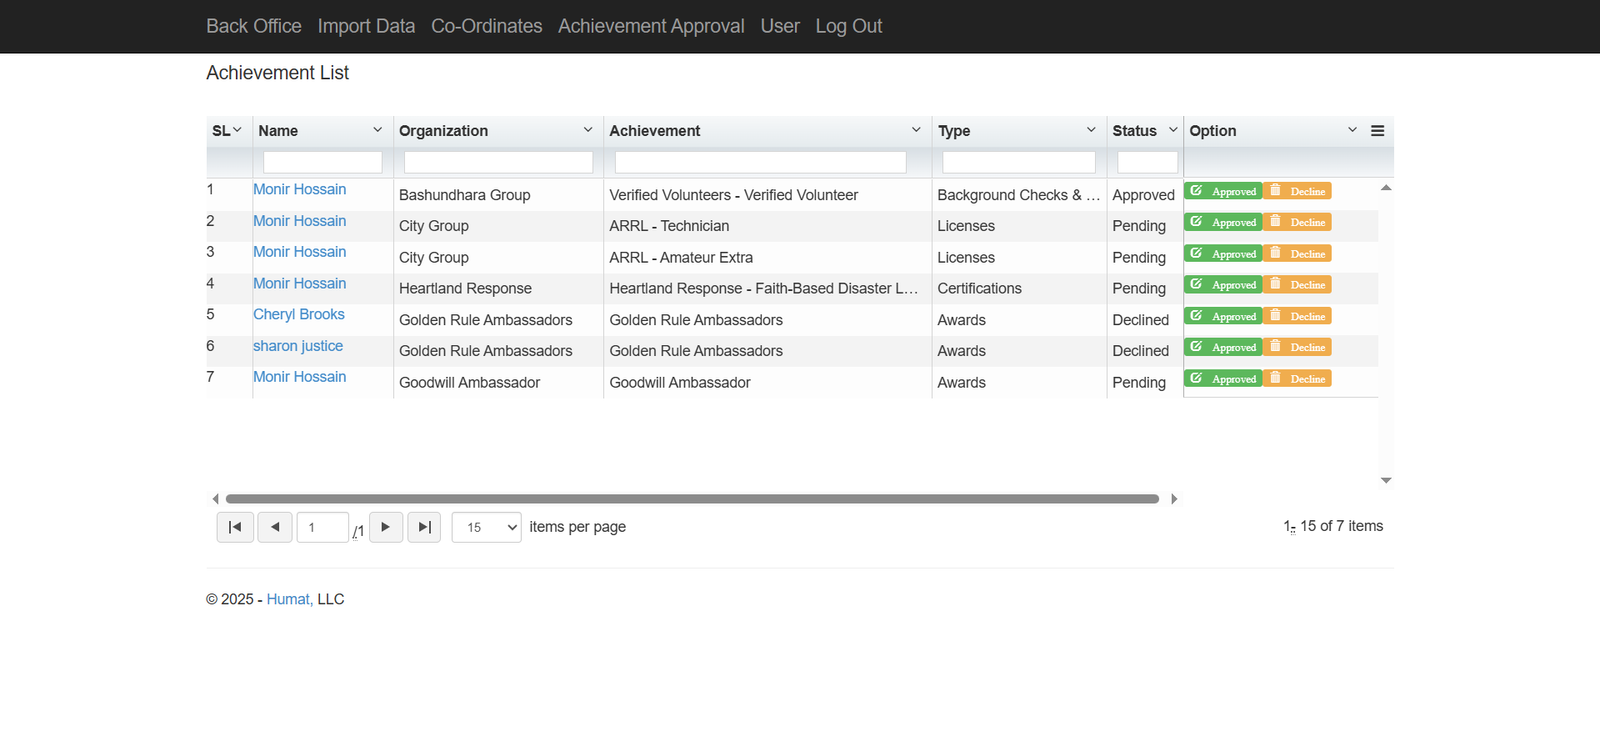1600x732 pixels.
Task: Open Cheryl Brooks profile link
Action: (x=299, y=314)
